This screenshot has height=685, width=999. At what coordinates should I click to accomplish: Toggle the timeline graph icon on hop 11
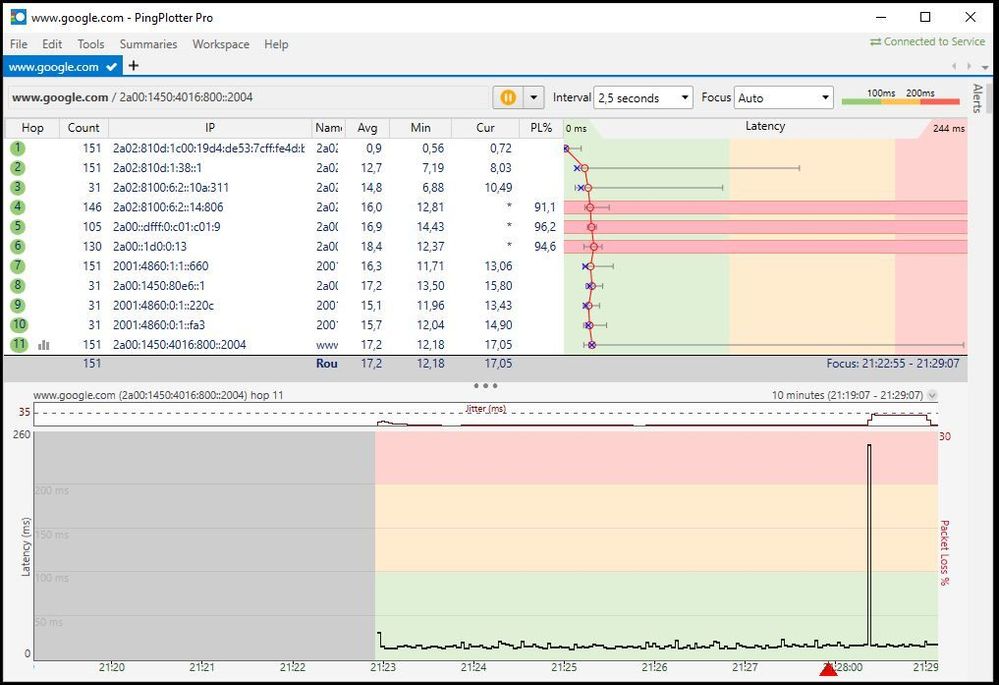43,345
